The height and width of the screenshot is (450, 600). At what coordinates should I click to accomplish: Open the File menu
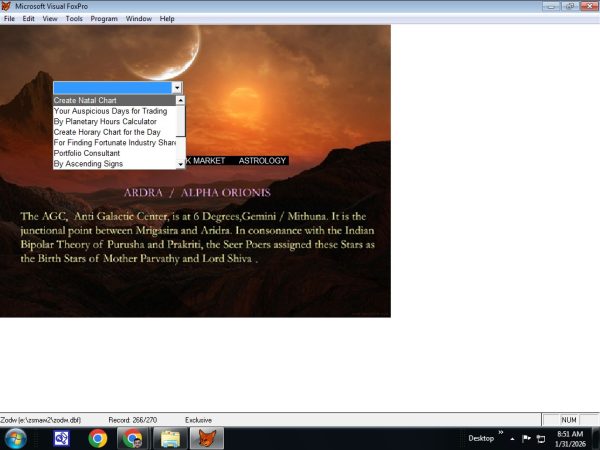pos(10,19)
